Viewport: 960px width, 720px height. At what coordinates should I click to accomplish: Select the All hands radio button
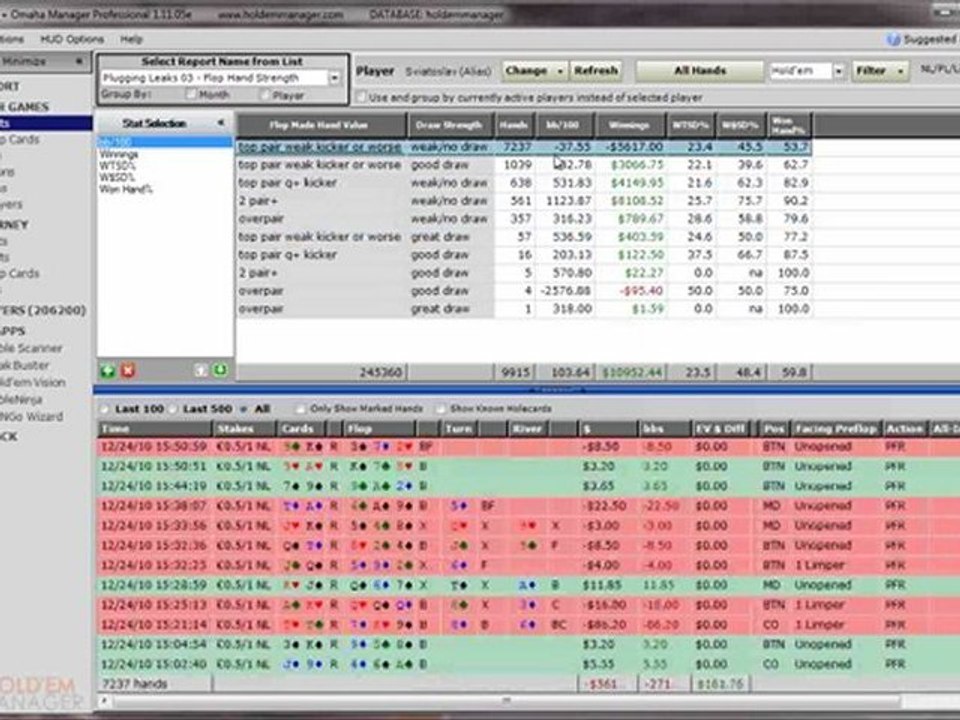tap(244, 409)
